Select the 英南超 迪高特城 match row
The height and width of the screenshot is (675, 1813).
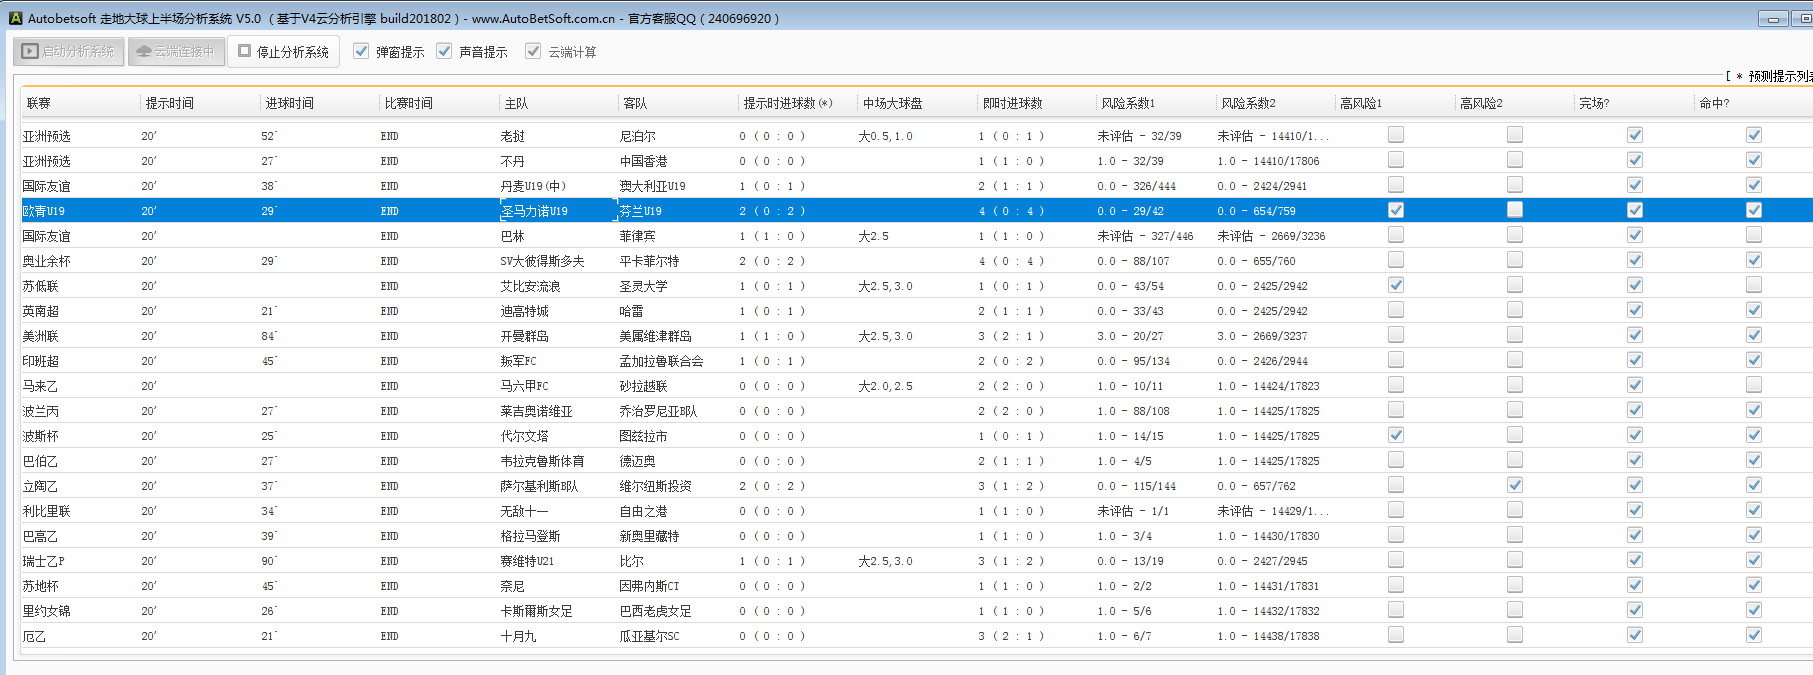tap(524, 311)
